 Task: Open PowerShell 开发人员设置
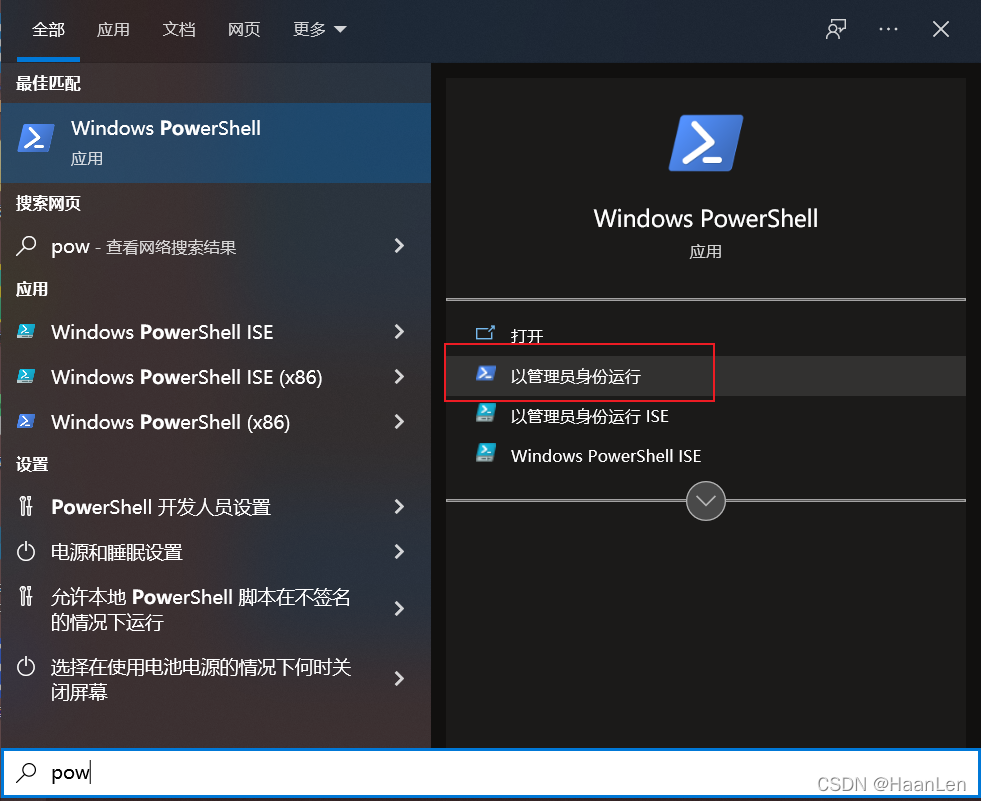[161, 507]
